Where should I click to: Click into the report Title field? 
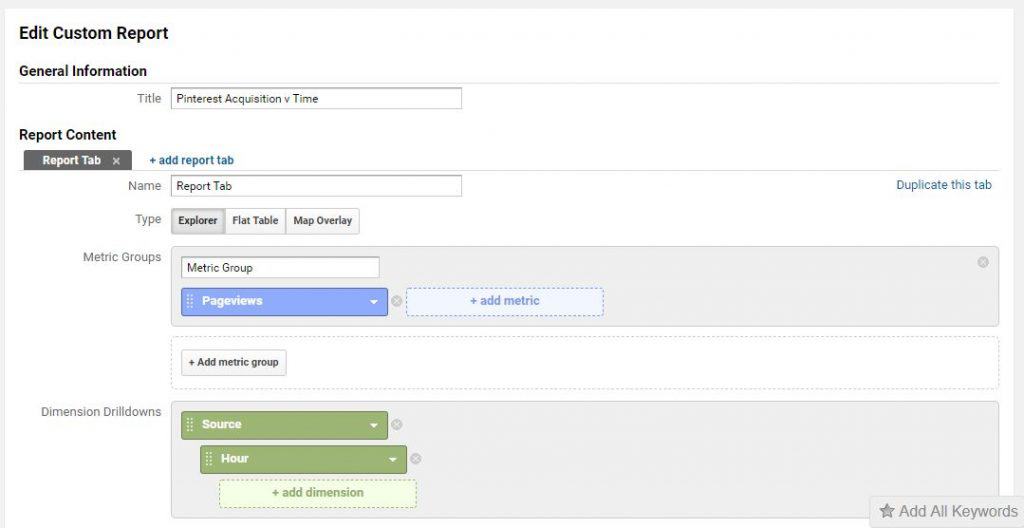[x=316, y=99]
